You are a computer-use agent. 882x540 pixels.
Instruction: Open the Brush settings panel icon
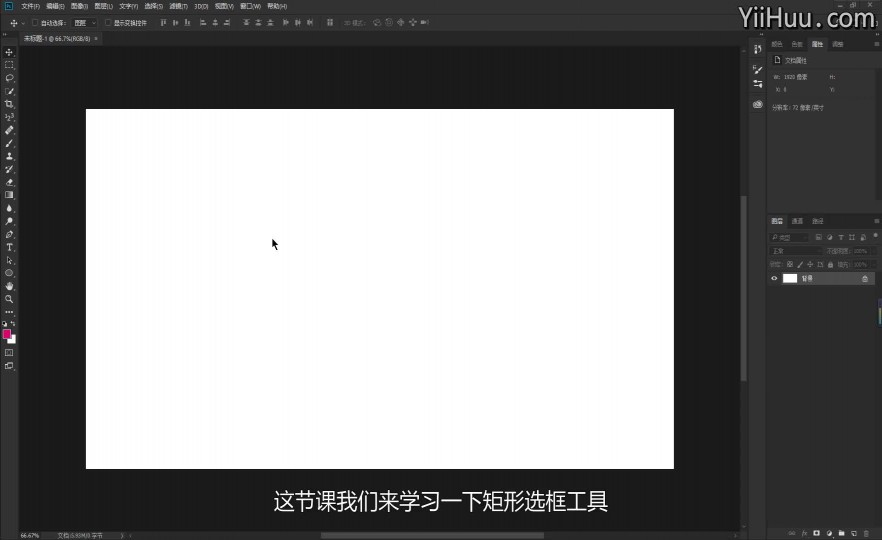point(758,70)
